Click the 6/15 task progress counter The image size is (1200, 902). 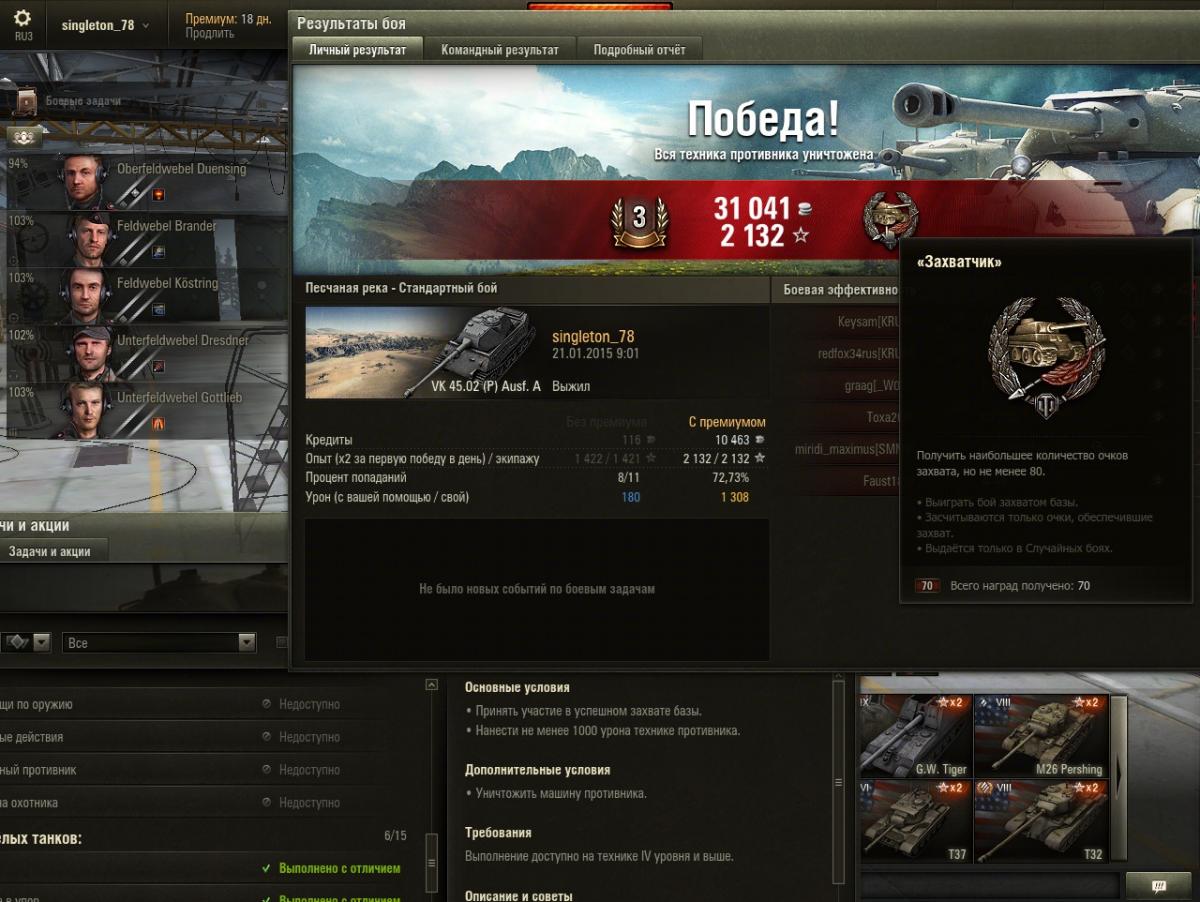click(x=395, y=835)
